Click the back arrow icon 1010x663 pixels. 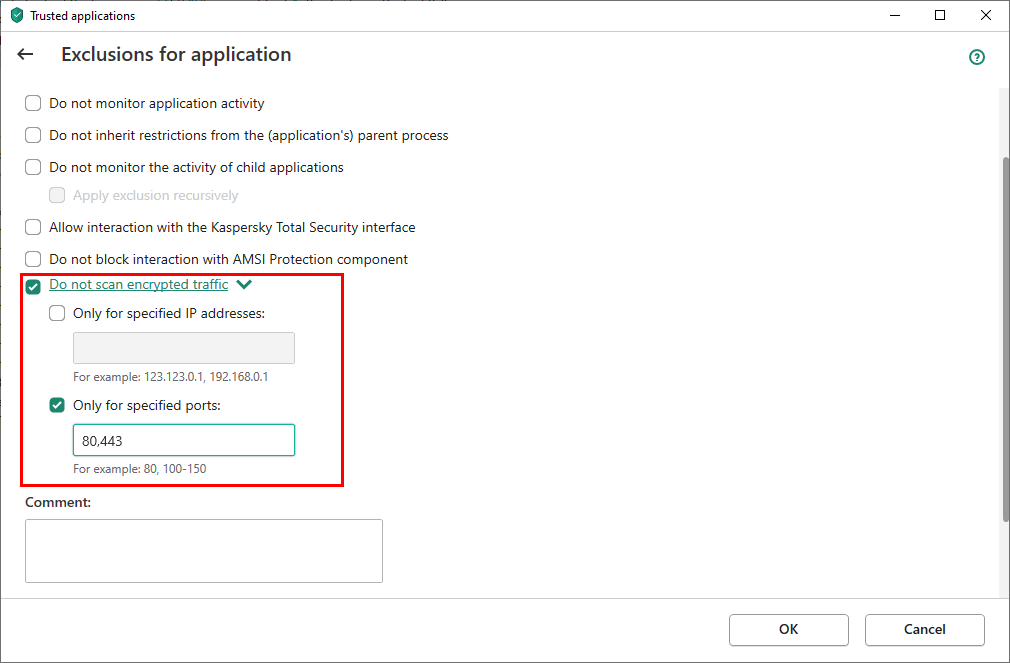26,55
